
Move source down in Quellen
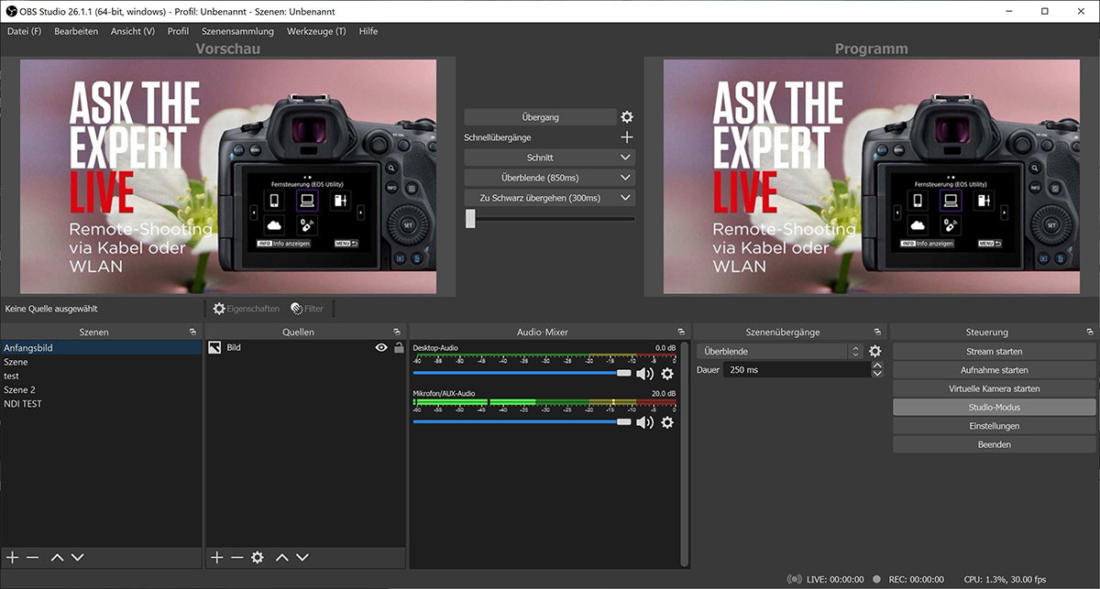pyautogui.click(x=302, y=557)
